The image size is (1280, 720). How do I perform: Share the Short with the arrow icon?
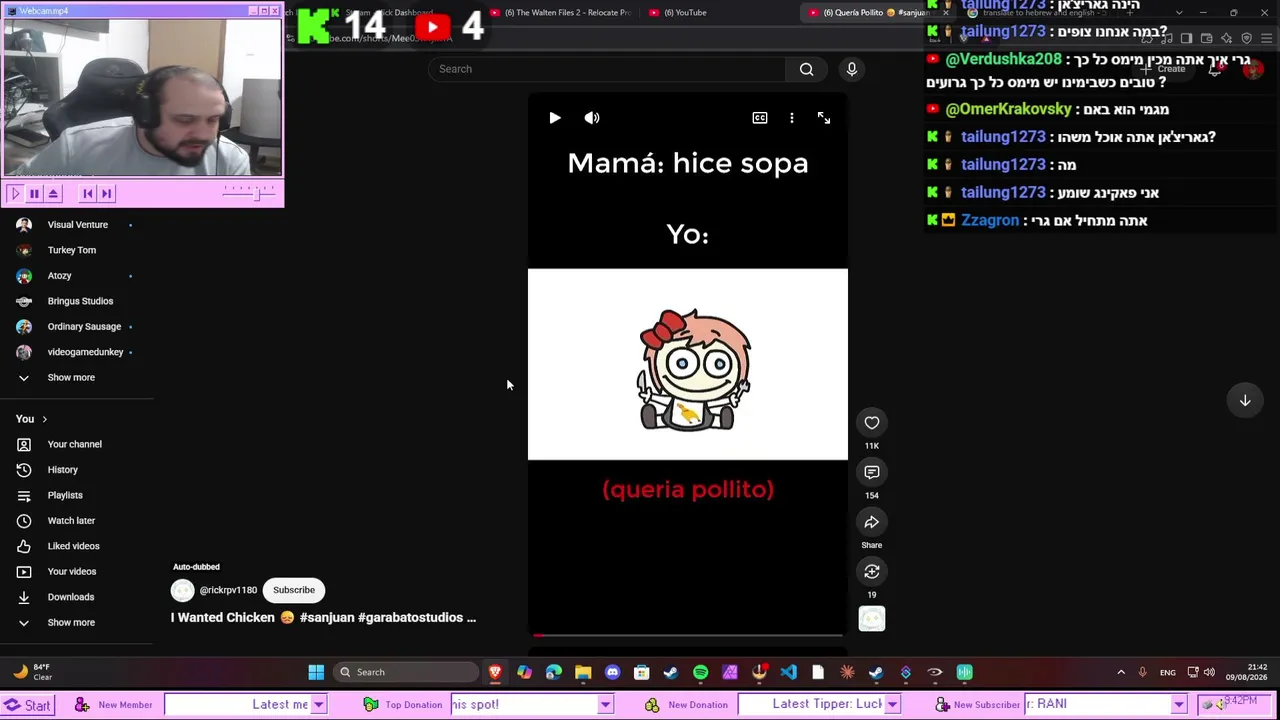pyautogui.click(x=872, y=522)
